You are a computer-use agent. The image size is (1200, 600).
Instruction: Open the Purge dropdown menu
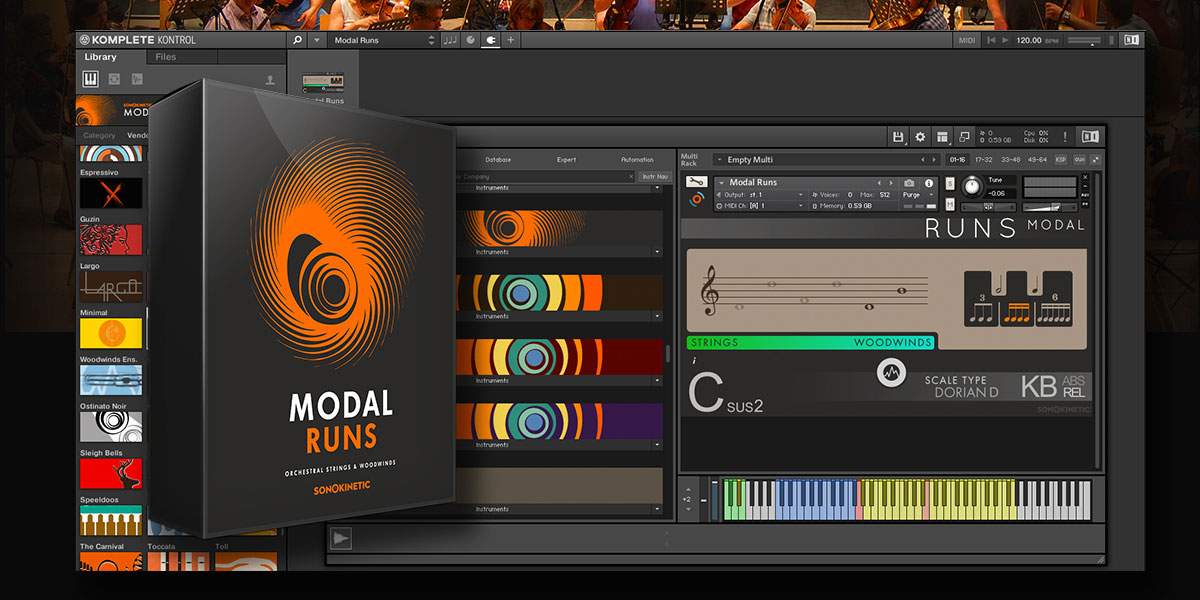click(916, 195)
